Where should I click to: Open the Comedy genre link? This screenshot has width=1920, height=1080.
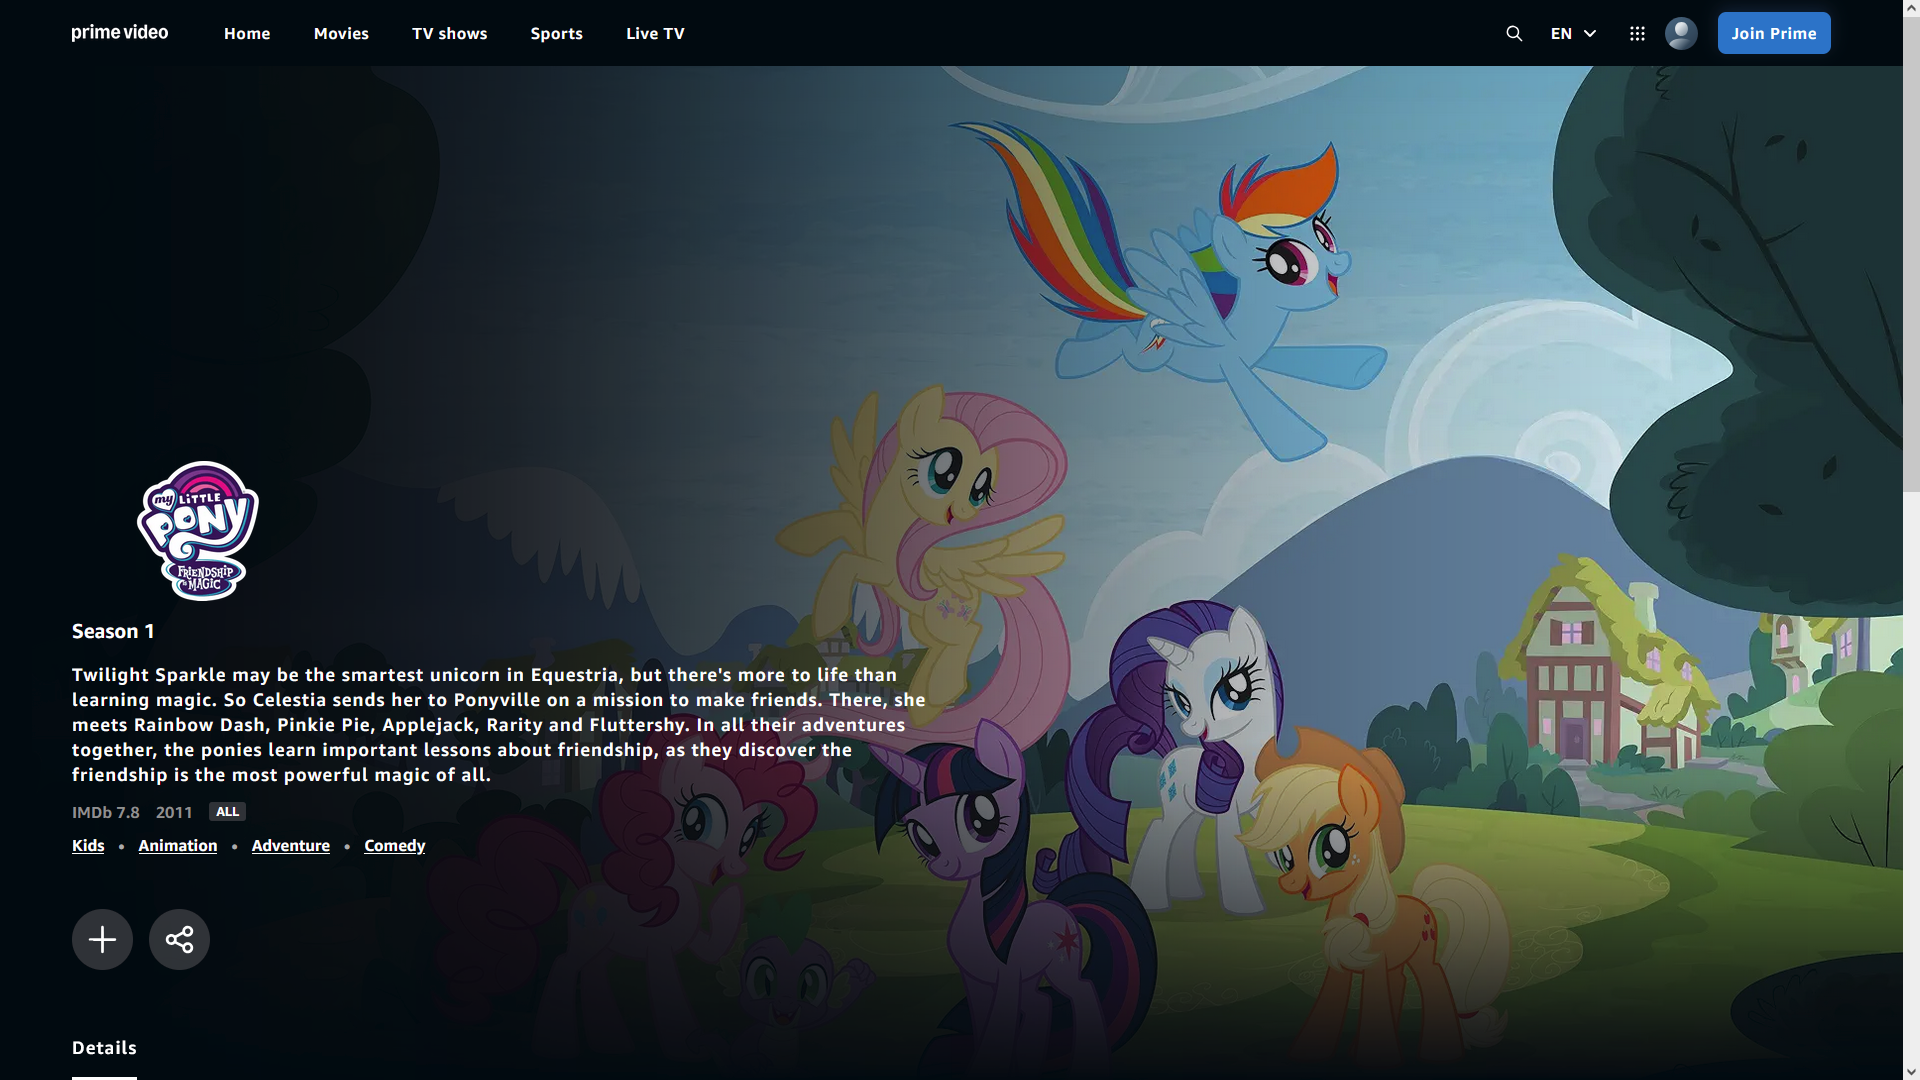coord(395,846)
